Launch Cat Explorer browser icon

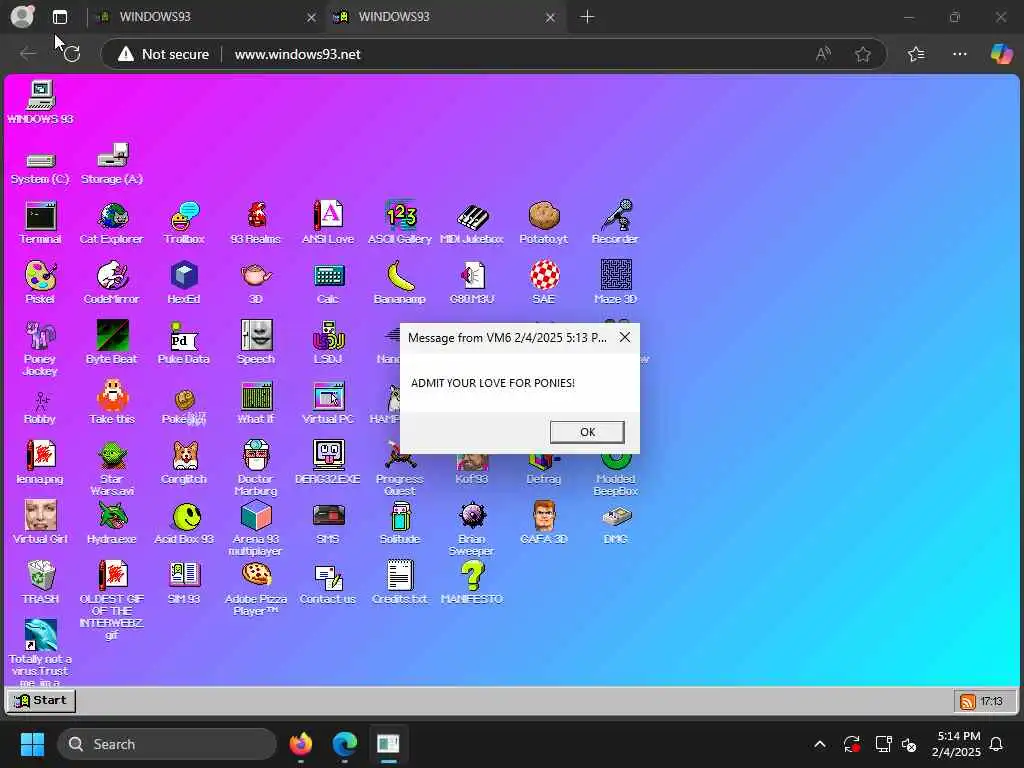(x=112, y=223)
